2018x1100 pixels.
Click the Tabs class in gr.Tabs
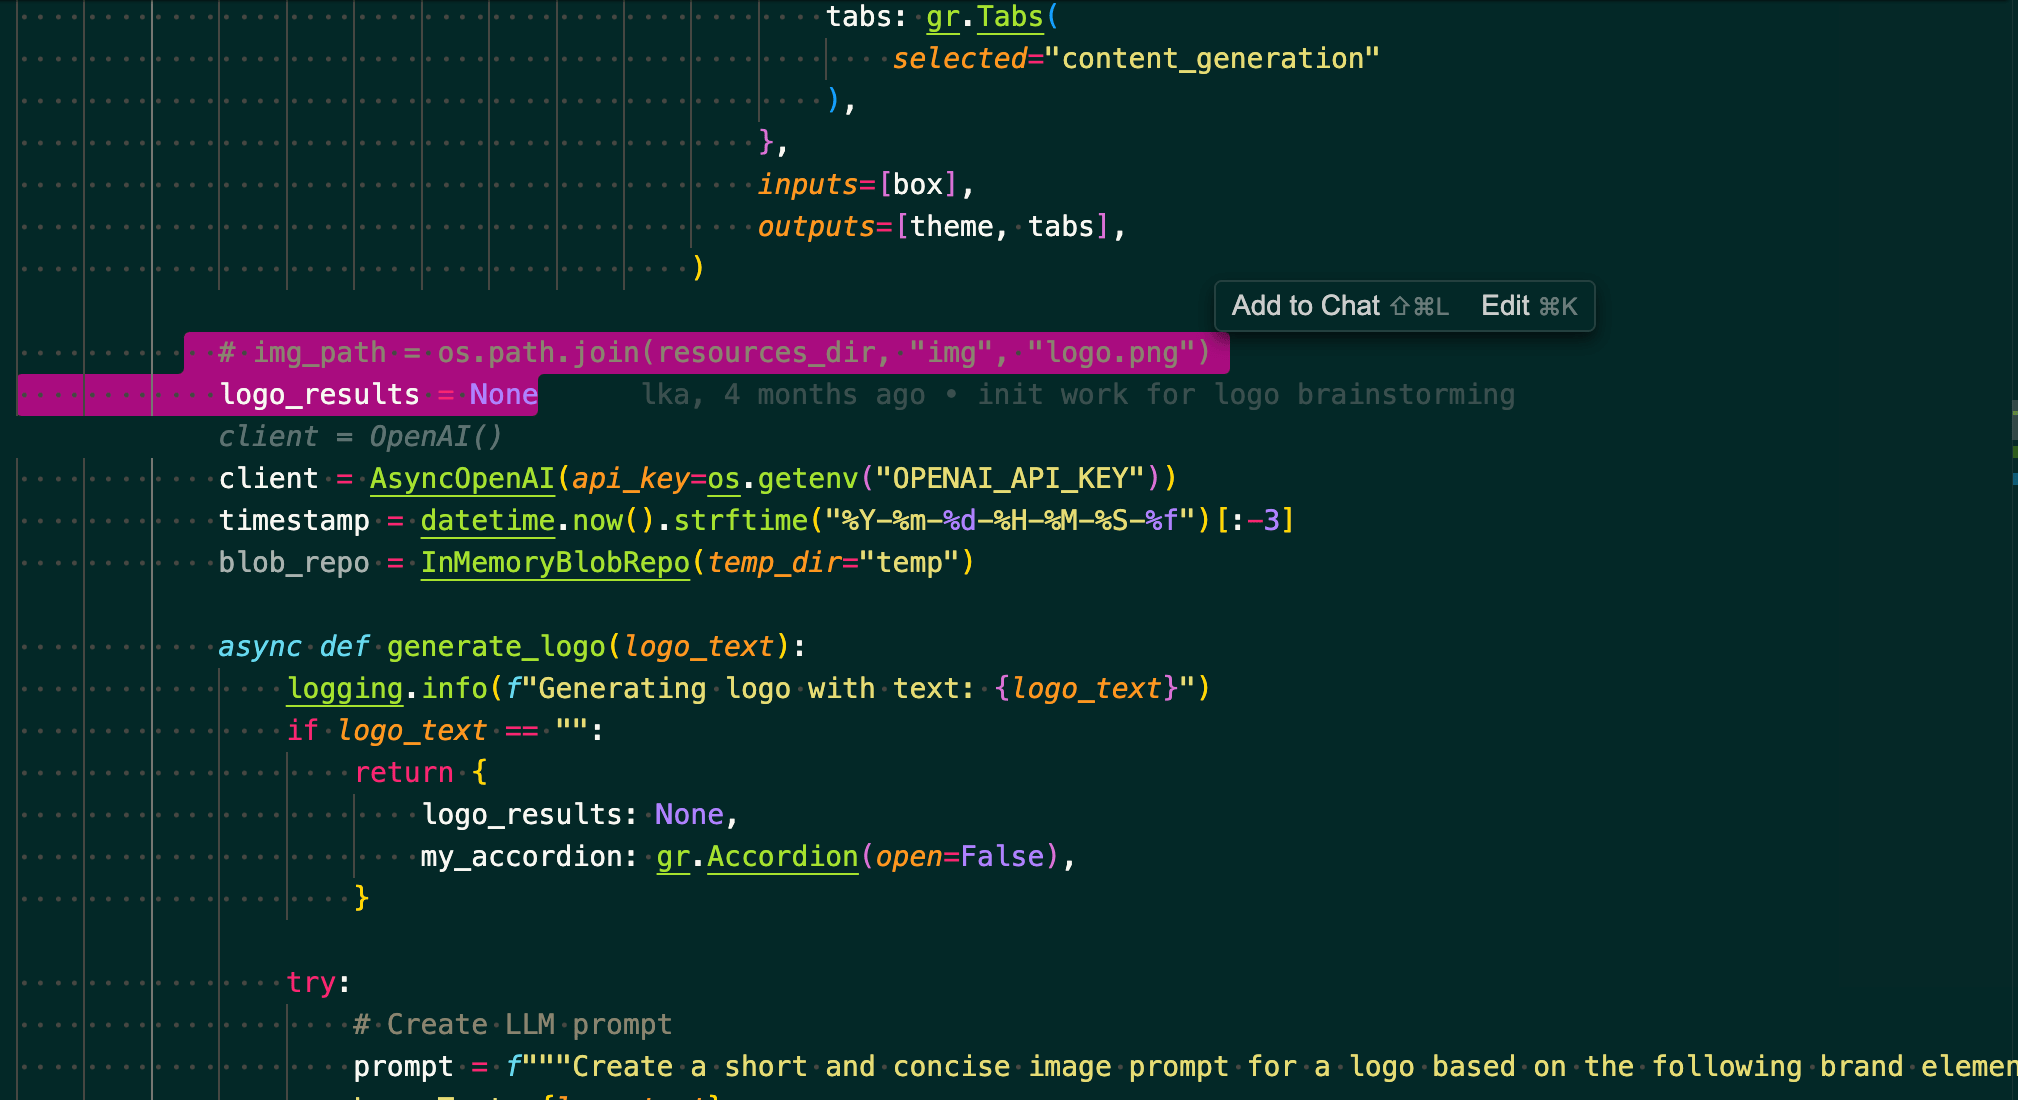pyautogui.click(x=1010, y=17)
